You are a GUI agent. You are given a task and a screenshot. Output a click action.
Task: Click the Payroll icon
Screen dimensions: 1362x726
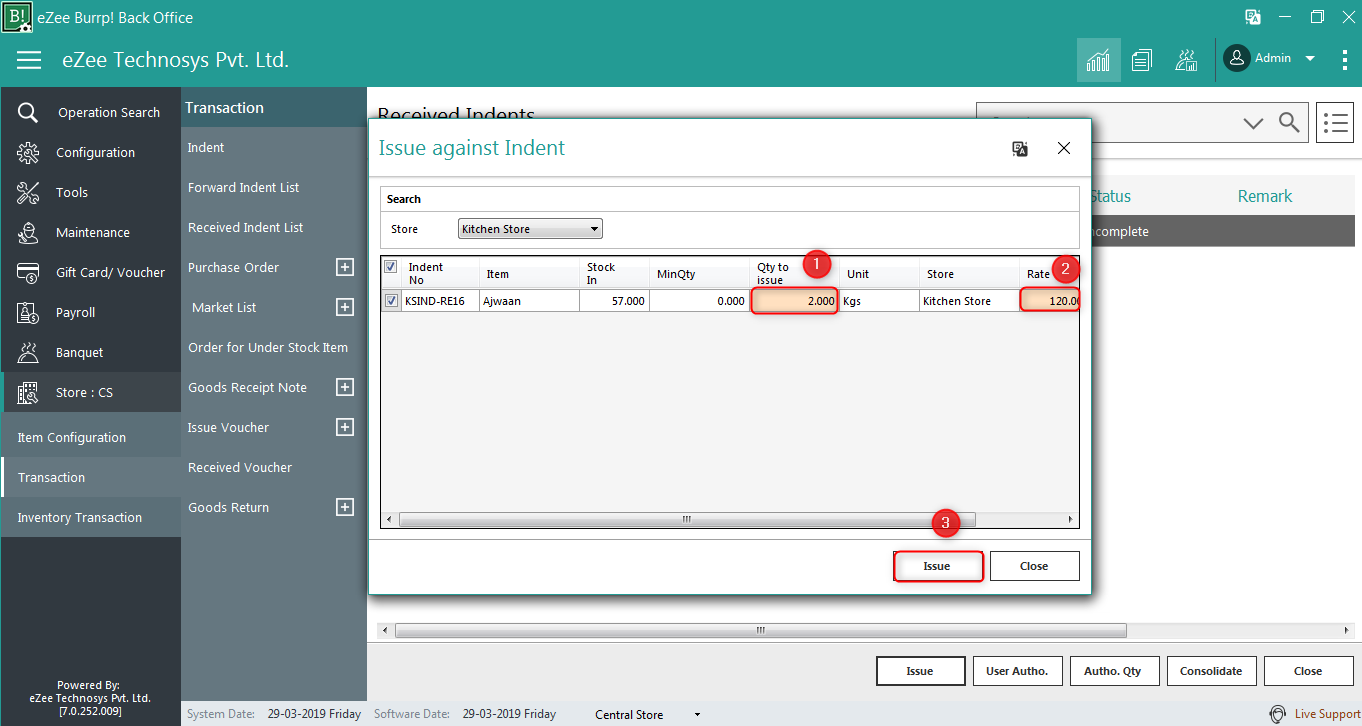(28, 313)
